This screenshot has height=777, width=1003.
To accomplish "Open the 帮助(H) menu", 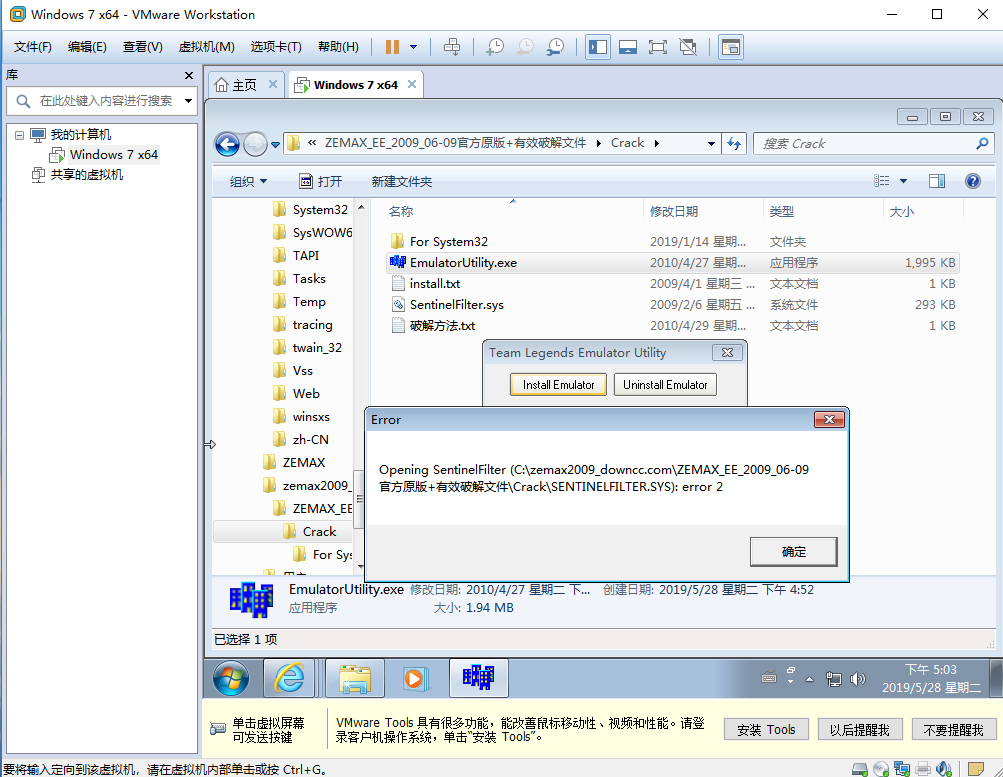I will [x=338, y=47].
